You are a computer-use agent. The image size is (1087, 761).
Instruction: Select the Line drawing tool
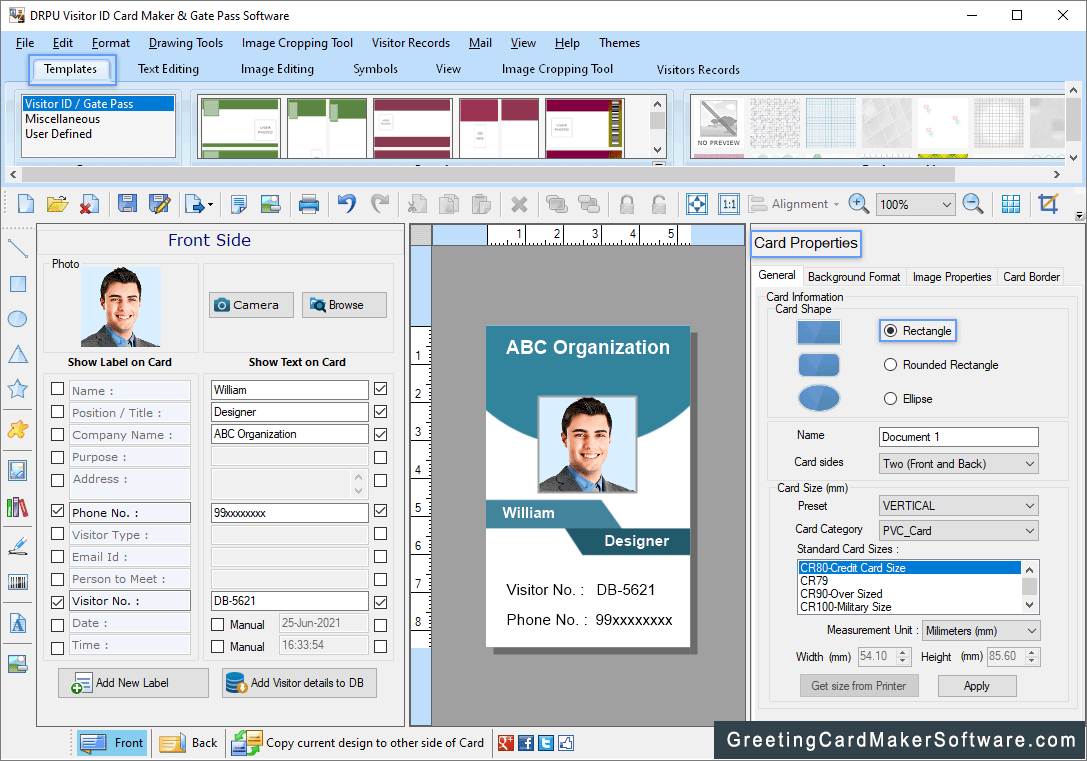(x=17, y=248)
